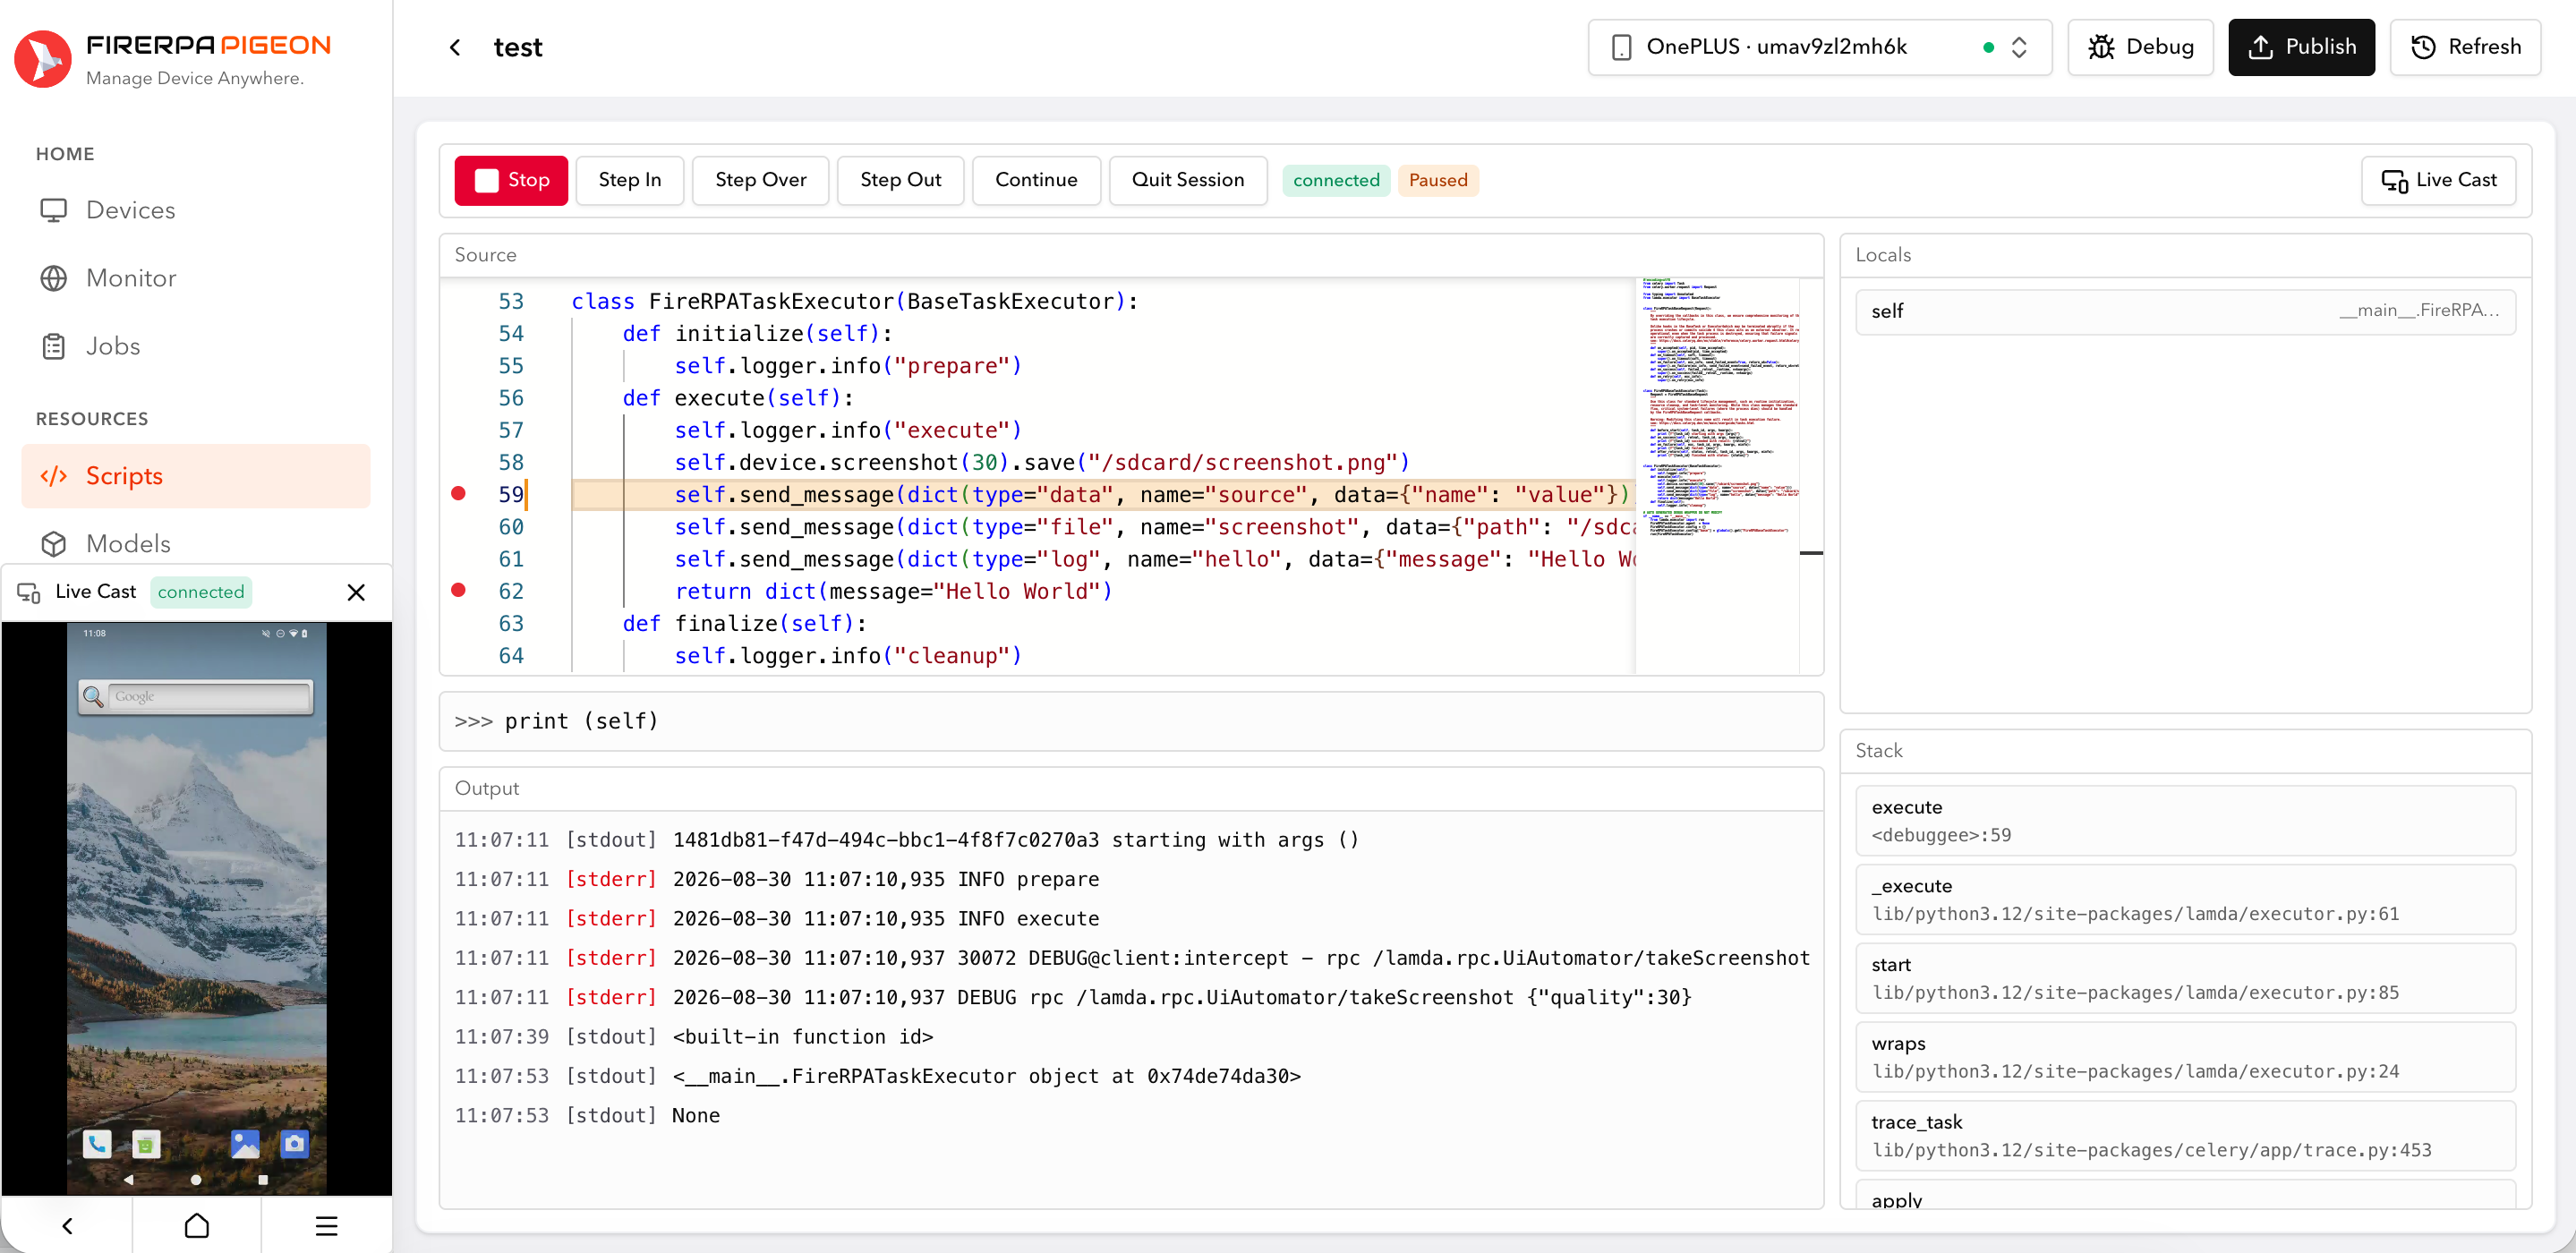Stop the debug session
This screenshot has height=1253, width=2576.
point(511,180)
